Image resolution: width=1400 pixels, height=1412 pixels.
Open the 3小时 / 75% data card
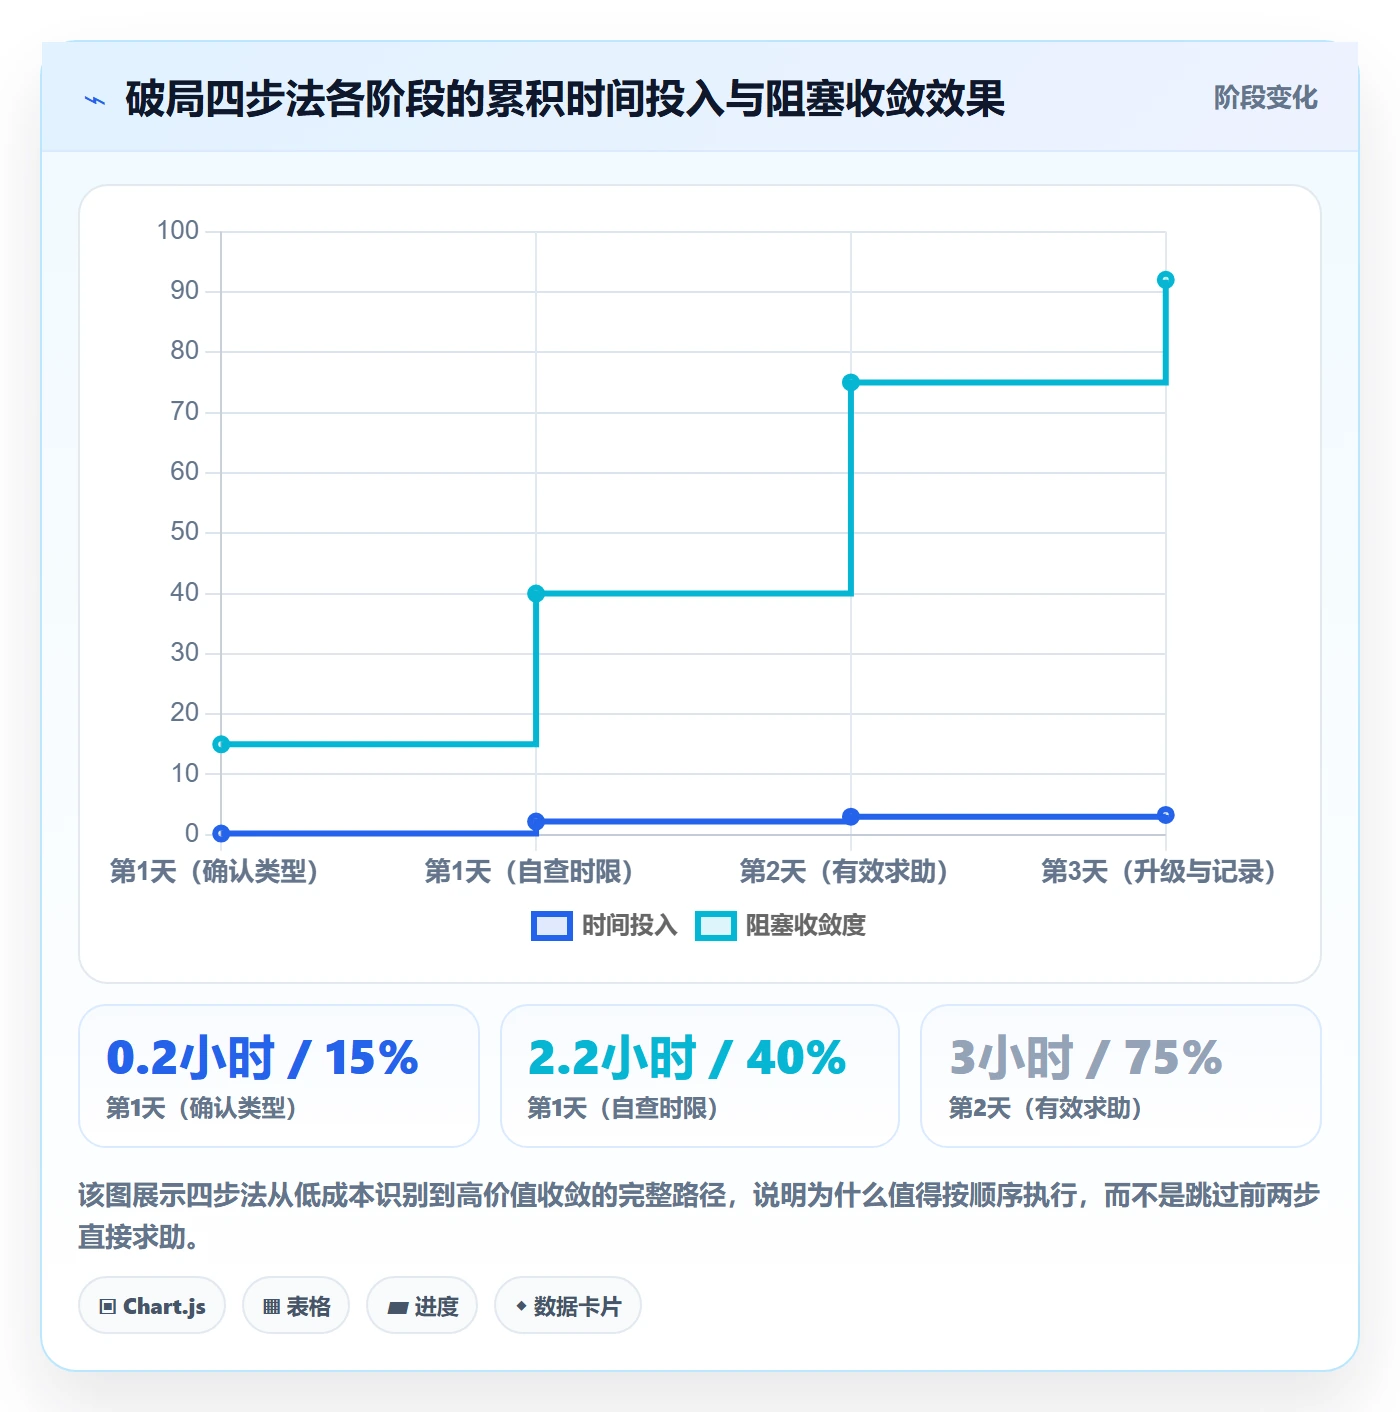pyautogui.click(x=1121, y=1076)
